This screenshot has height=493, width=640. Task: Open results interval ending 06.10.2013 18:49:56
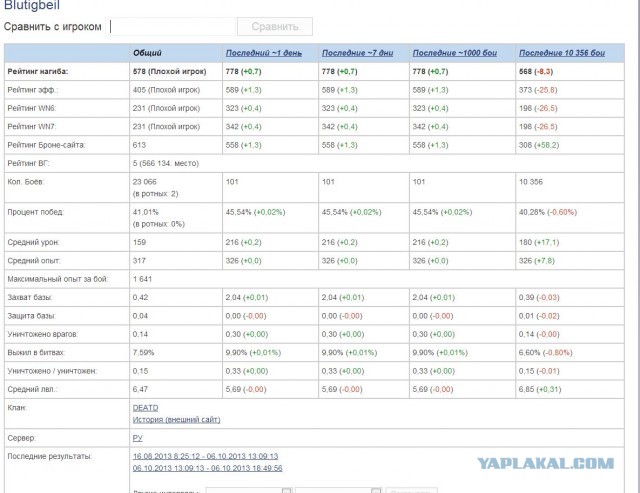tap(207, 468)
